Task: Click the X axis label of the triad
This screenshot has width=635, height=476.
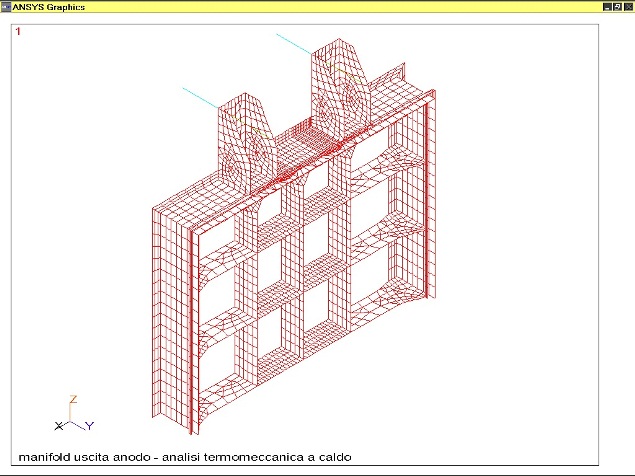Action: (59, 426)
